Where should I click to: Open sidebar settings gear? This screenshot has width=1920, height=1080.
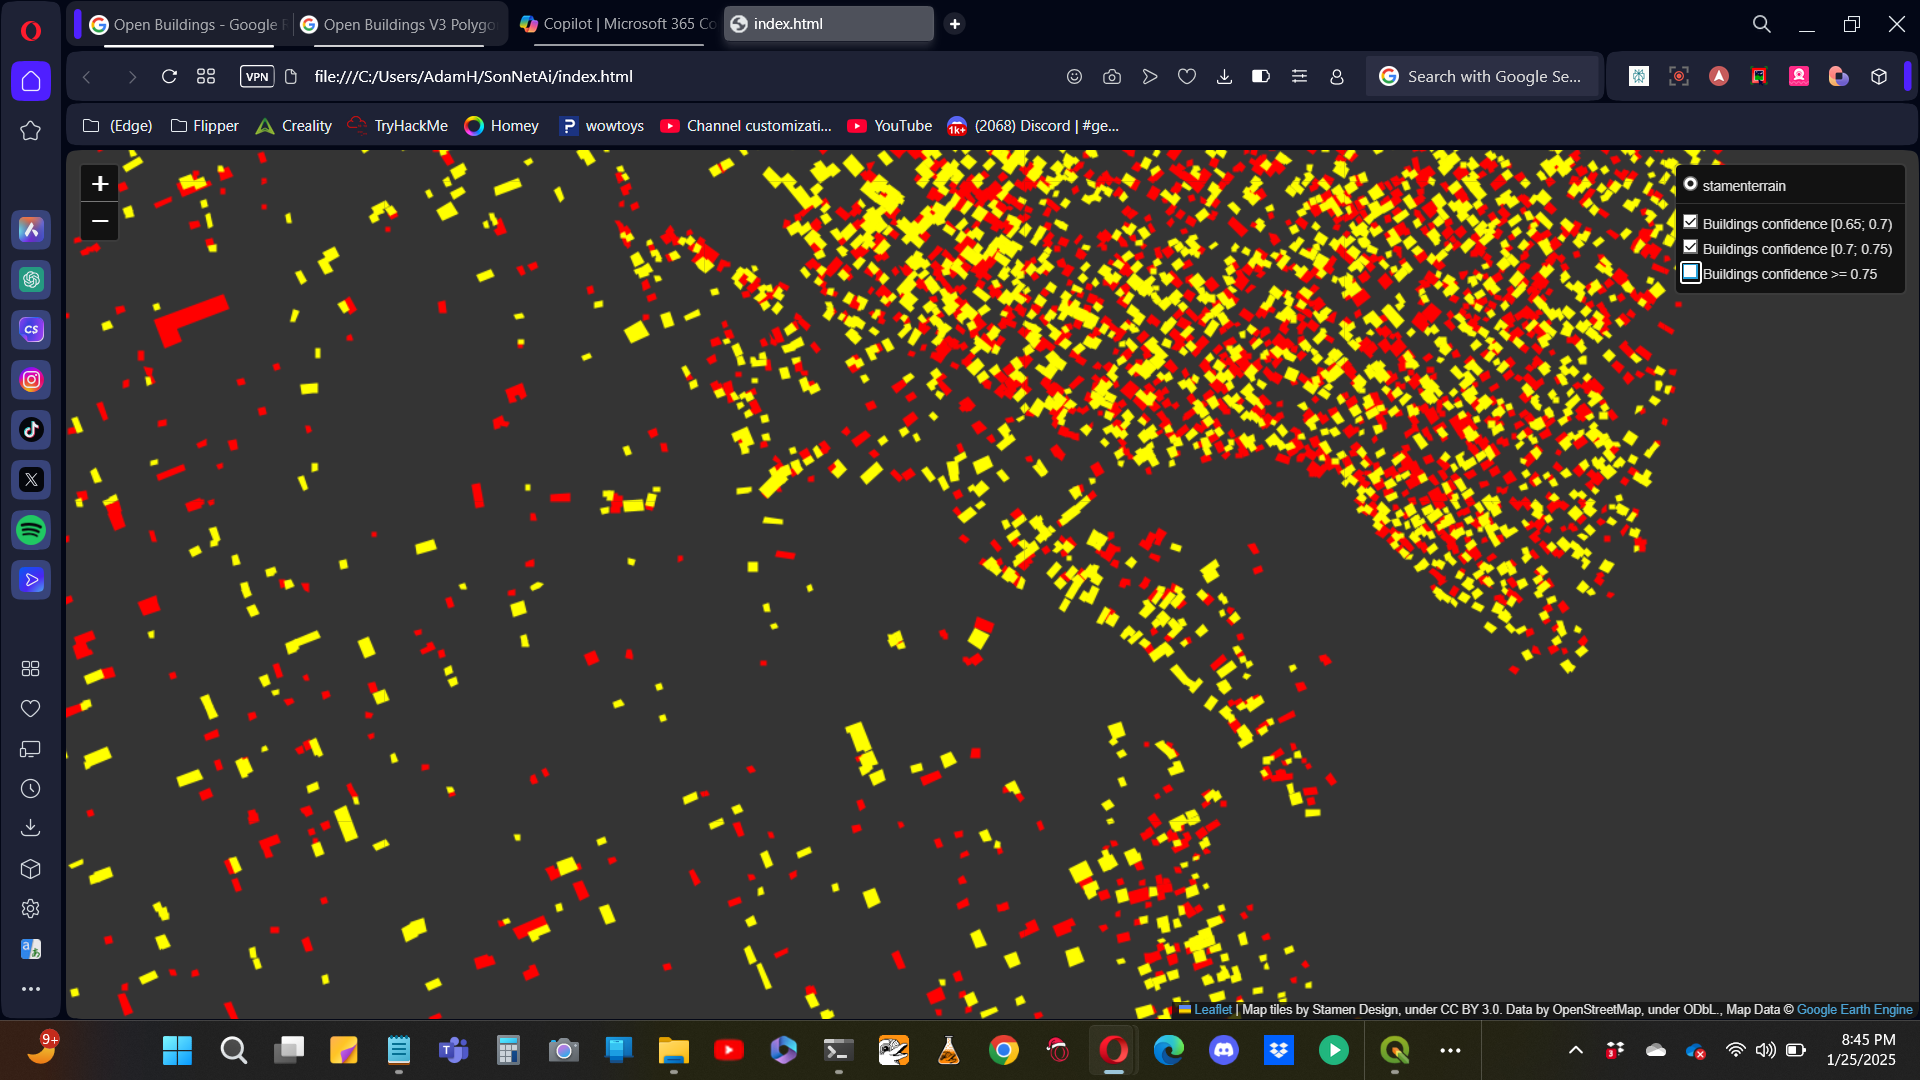point(31,909)
